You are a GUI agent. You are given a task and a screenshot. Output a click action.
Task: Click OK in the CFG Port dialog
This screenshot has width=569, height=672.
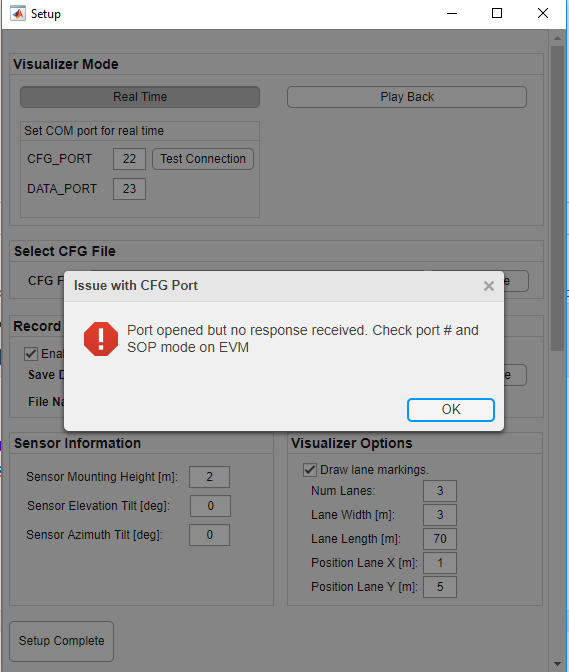pos(451,410)
